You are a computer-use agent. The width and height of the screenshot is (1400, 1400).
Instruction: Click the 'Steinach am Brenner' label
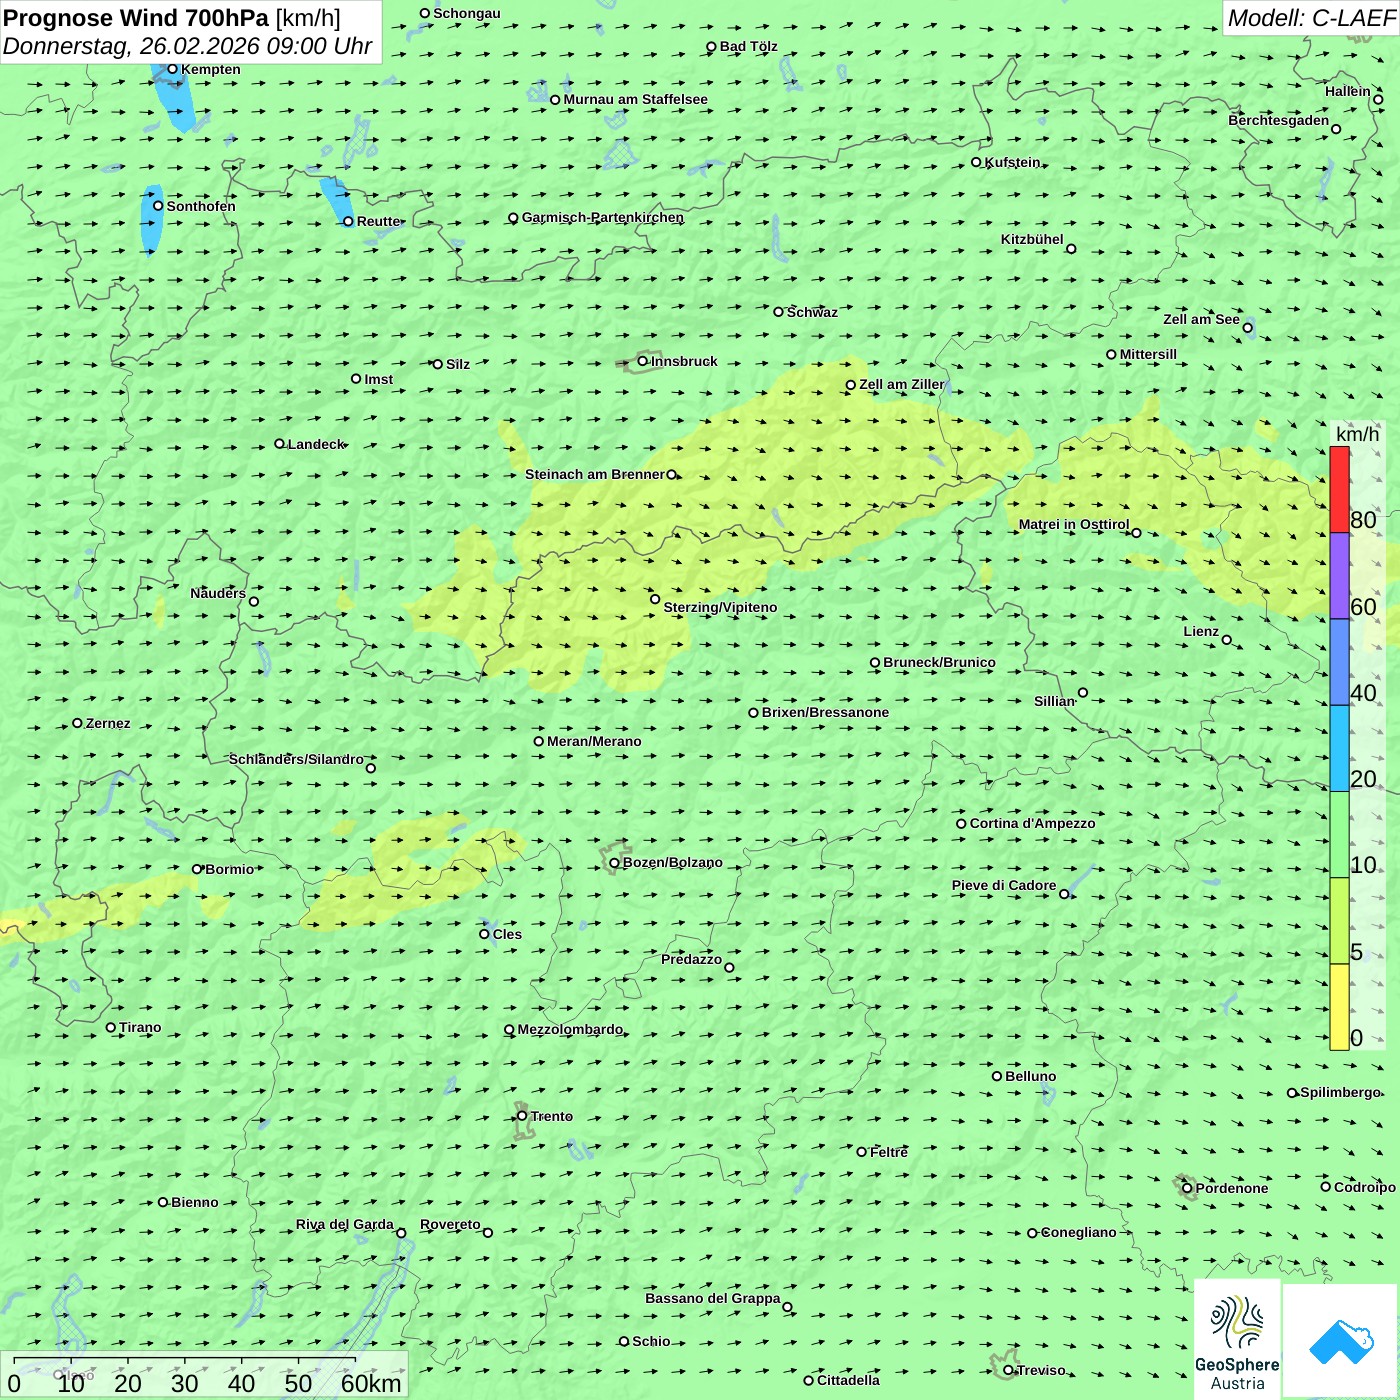click(595, 474)
